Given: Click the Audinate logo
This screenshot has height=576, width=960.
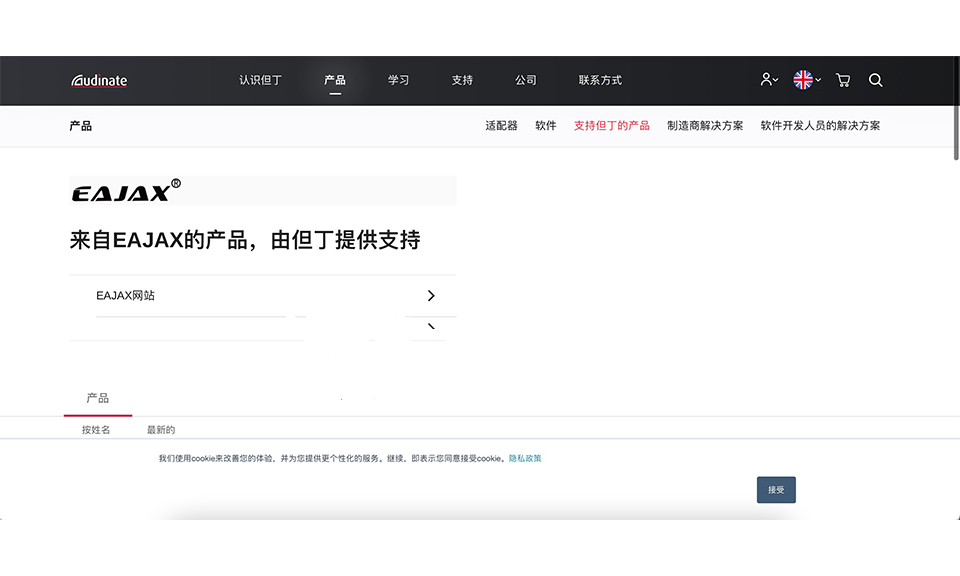Looking at the screenshot, I should pyautogui.click(x=98, y=80).
